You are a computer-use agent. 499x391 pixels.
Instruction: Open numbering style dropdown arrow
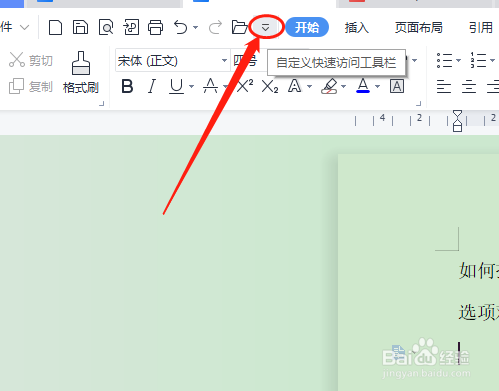492,61
